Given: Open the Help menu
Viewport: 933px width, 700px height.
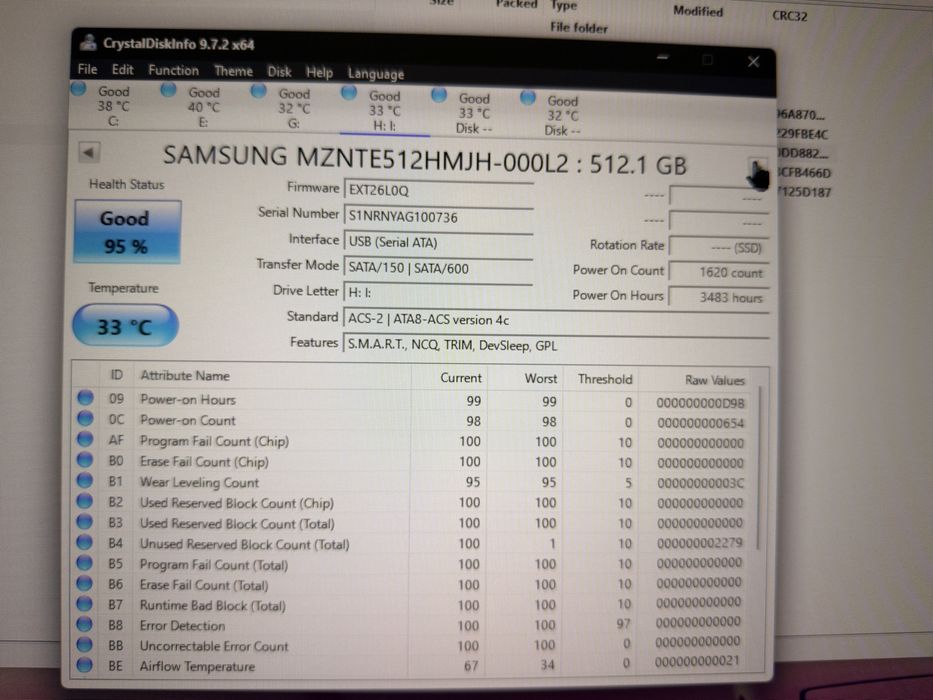Looking at the screenshot, I should [319, 73].
